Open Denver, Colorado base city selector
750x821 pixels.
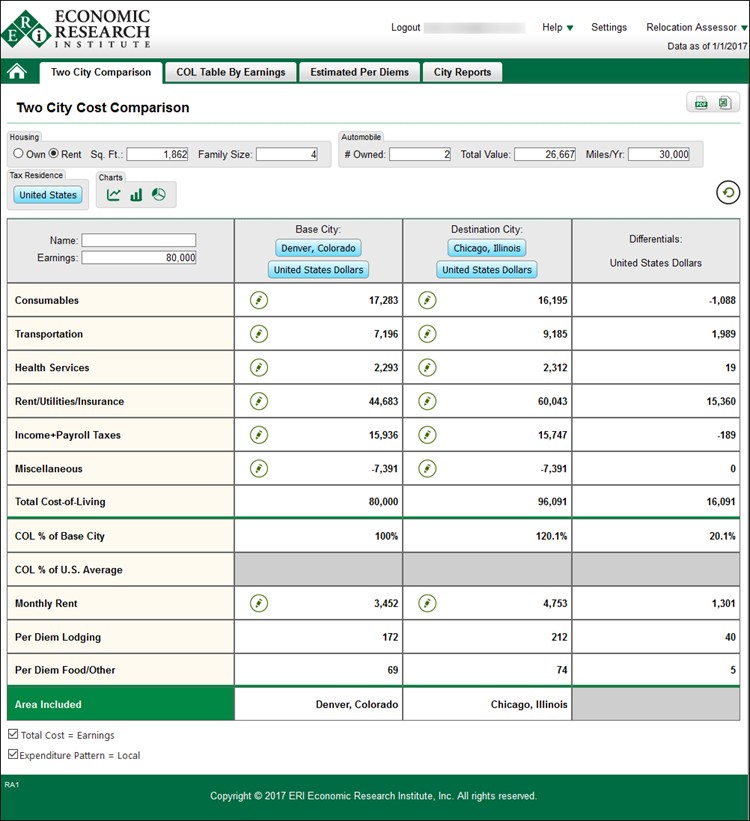point(318,248)
